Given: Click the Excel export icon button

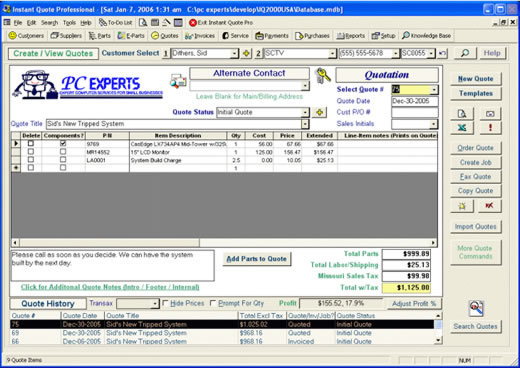Looking at the screenshot, I should tap(462, 128).
